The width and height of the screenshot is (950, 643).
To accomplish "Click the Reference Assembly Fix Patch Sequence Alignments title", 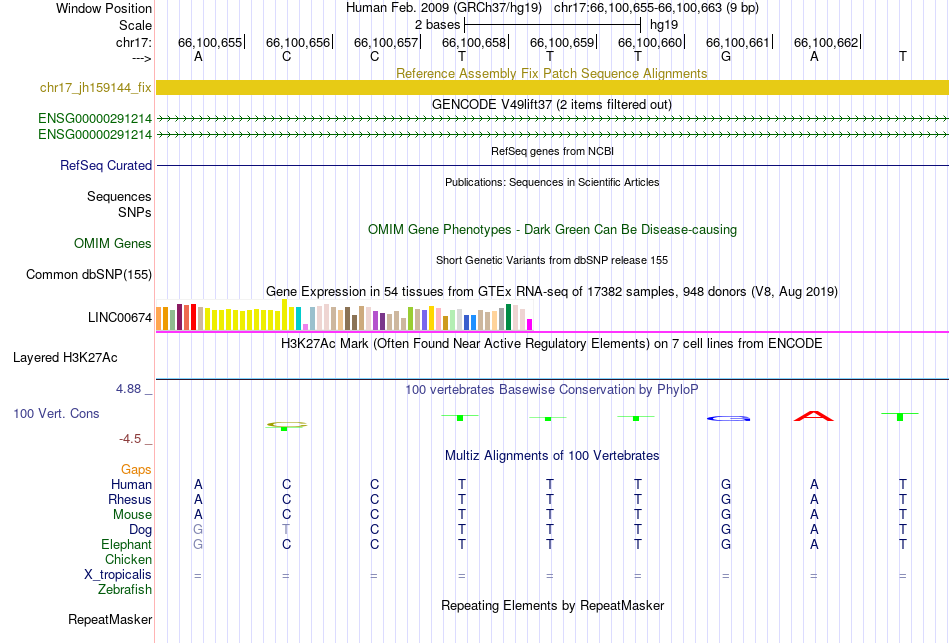I will click(551, 73).
